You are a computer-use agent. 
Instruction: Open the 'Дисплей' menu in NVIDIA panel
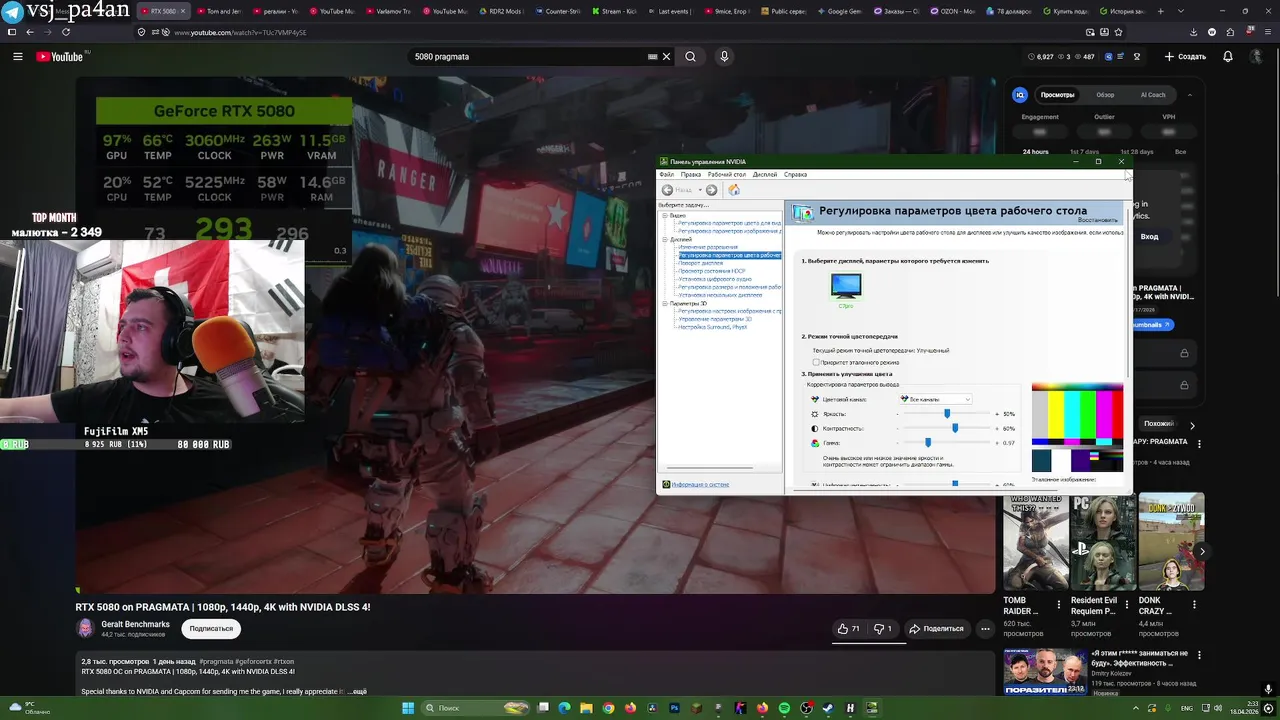pyautogui.click(x=765, y=175)
